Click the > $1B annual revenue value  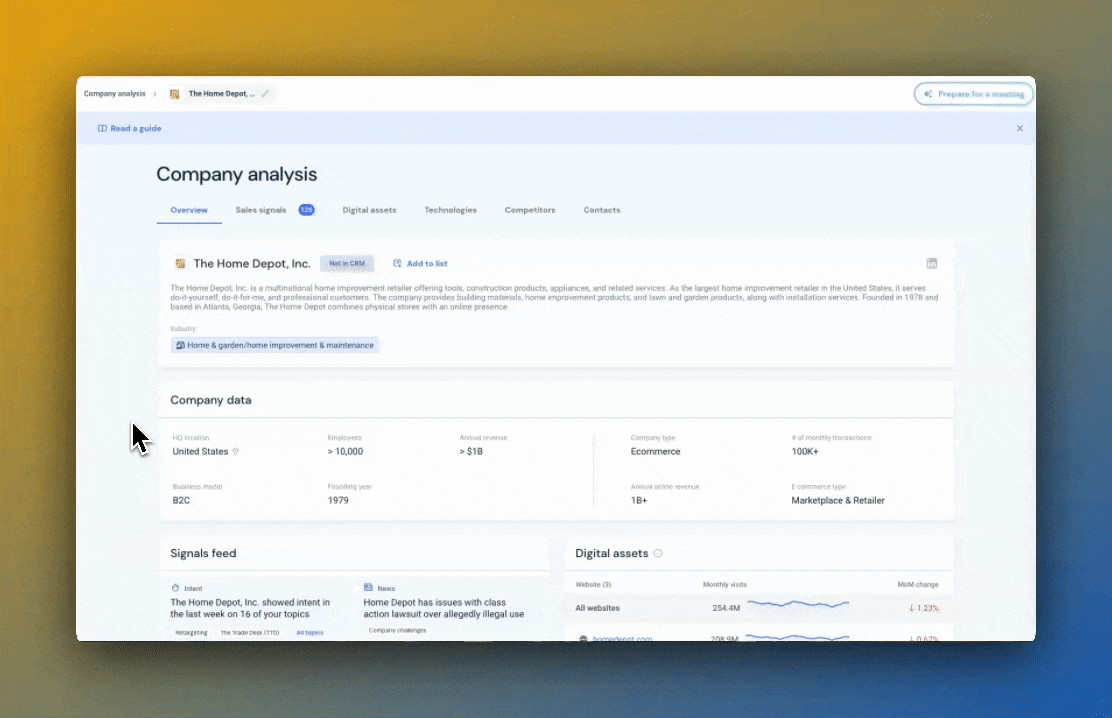coord(471,451)
